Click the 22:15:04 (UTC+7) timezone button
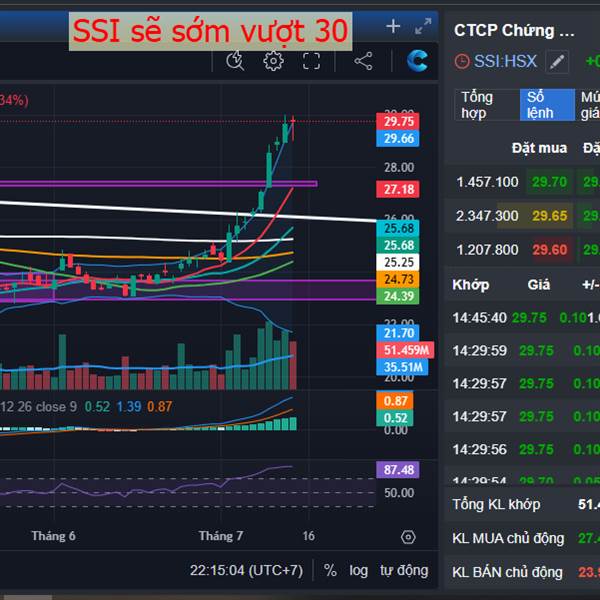 (x=246, y=570)
